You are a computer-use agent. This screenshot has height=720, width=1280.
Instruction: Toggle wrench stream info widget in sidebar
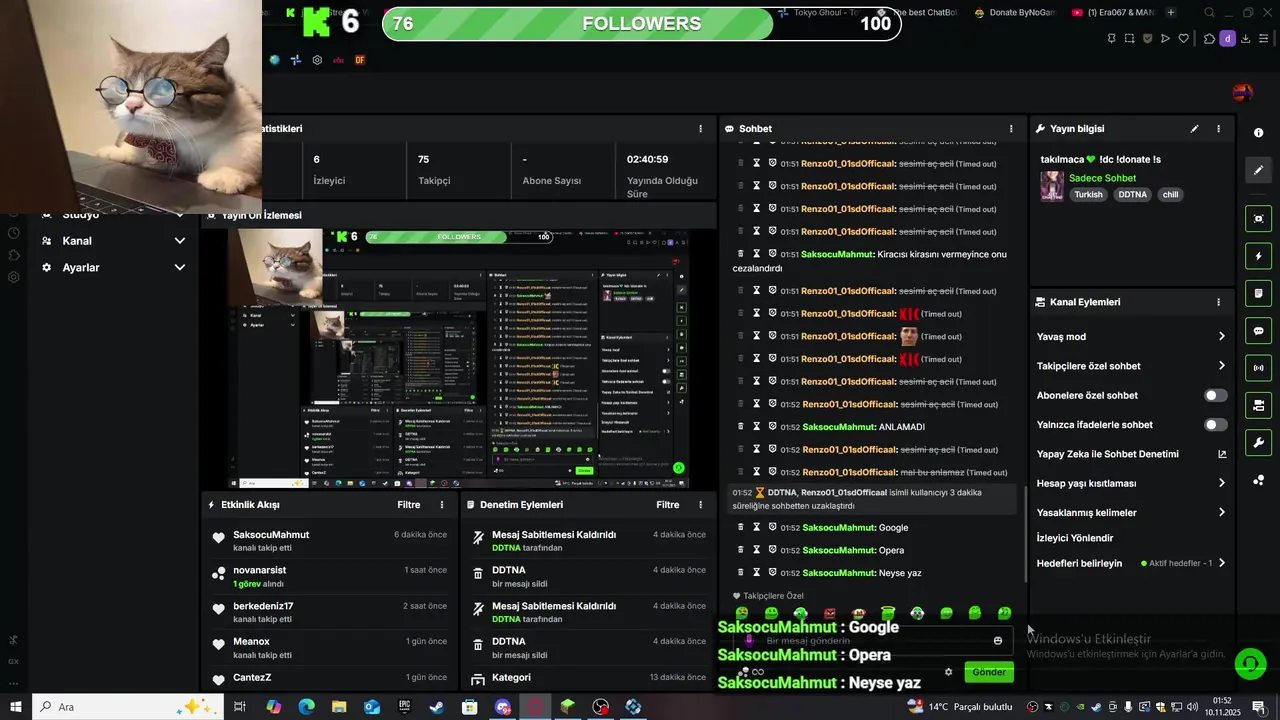(1259, 442)
